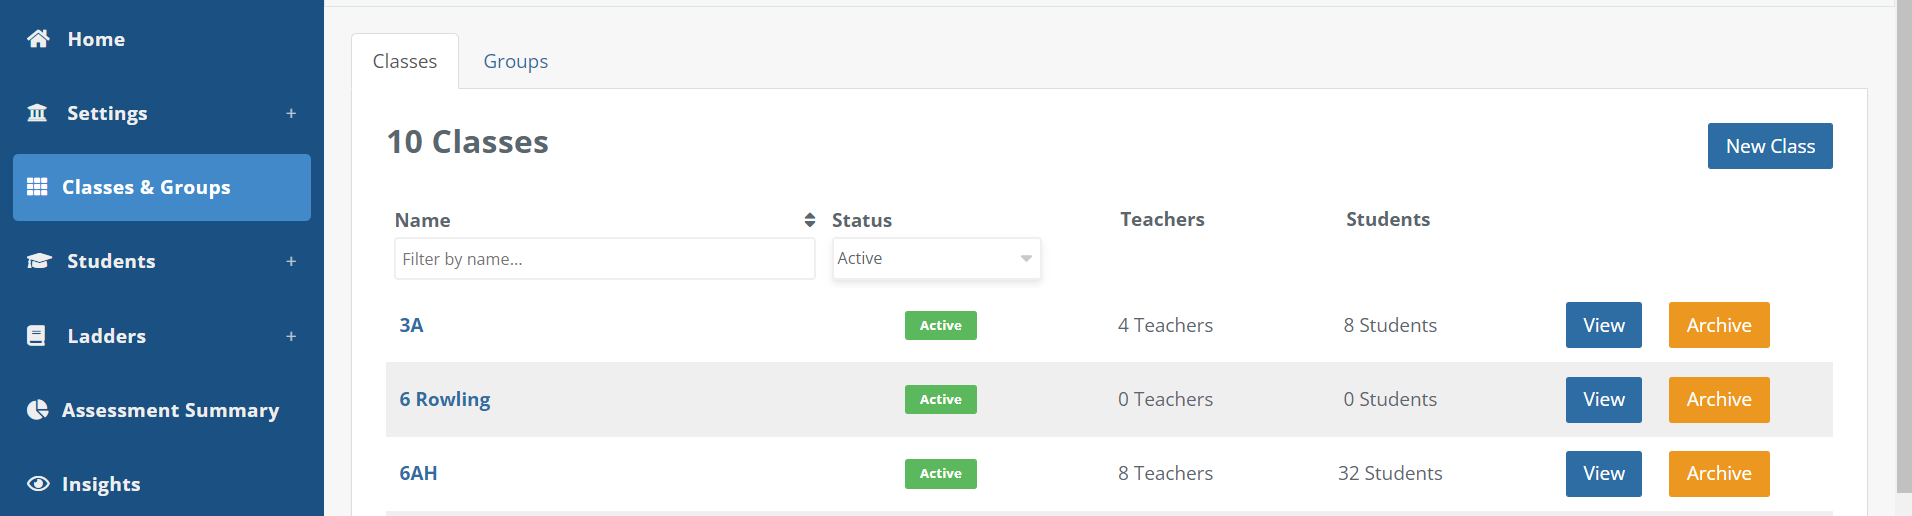Click the Home house icon
The image size is (1912, 516).
pos(38,39)
